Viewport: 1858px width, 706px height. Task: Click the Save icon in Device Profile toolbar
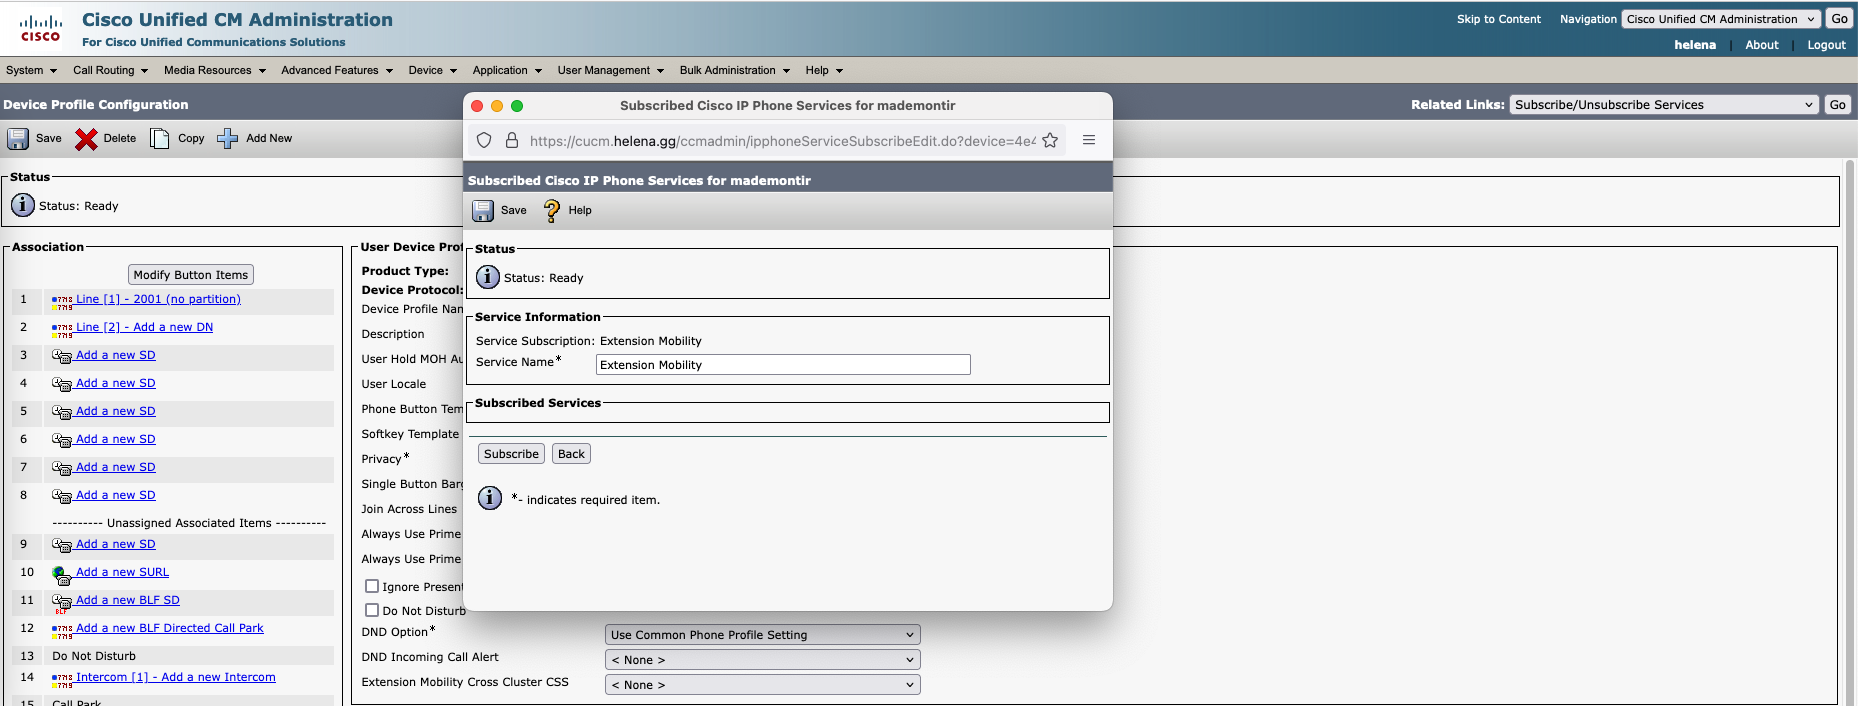click(19, 139)
